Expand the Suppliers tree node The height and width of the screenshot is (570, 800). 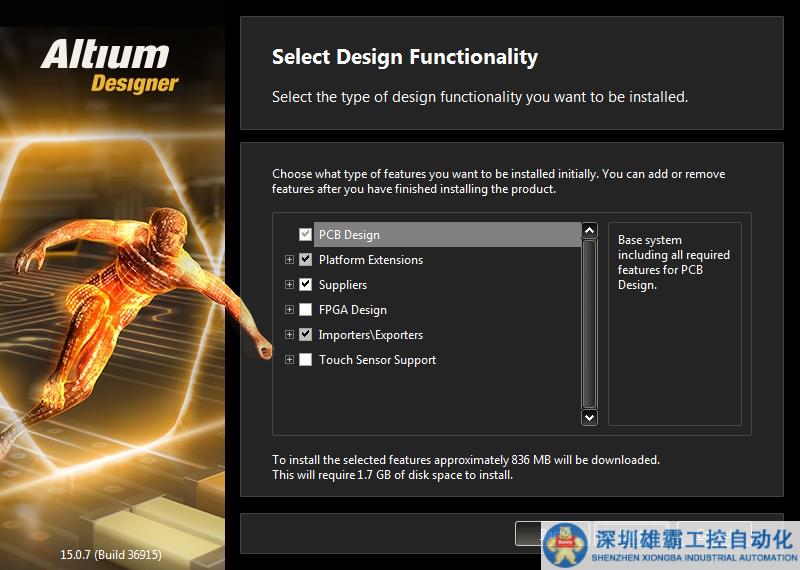pos(290,285)
